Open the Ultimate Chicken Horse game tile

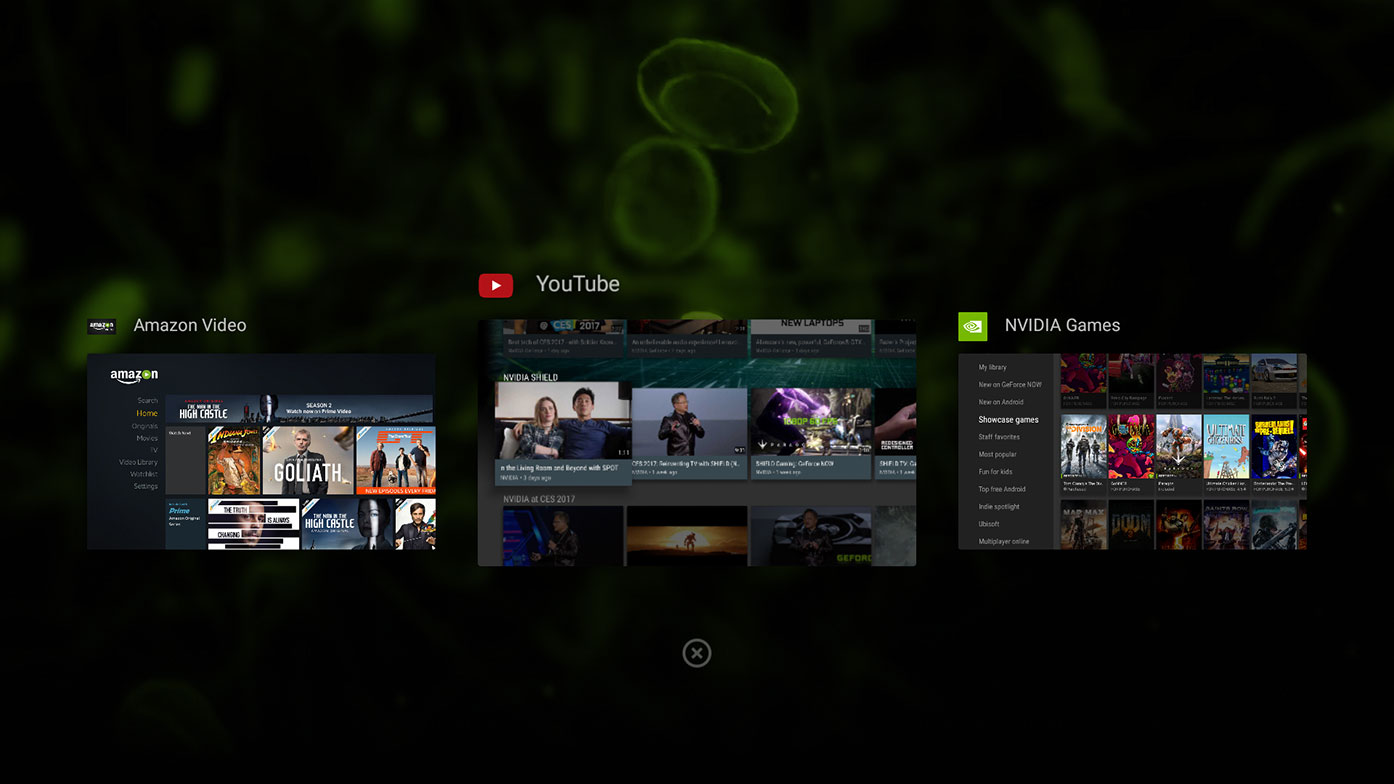(x=1226, y=448)
